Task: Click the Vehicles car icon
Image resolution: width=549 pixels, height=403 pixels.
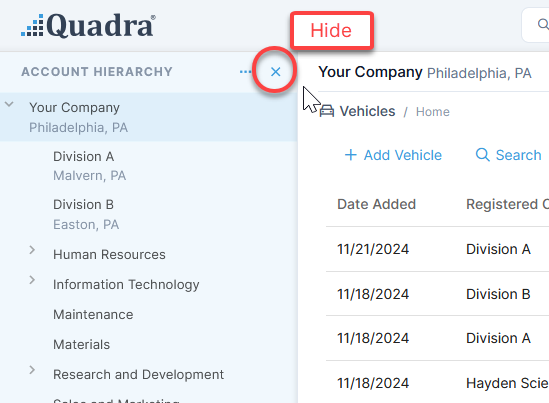Action: coord(327,111)
